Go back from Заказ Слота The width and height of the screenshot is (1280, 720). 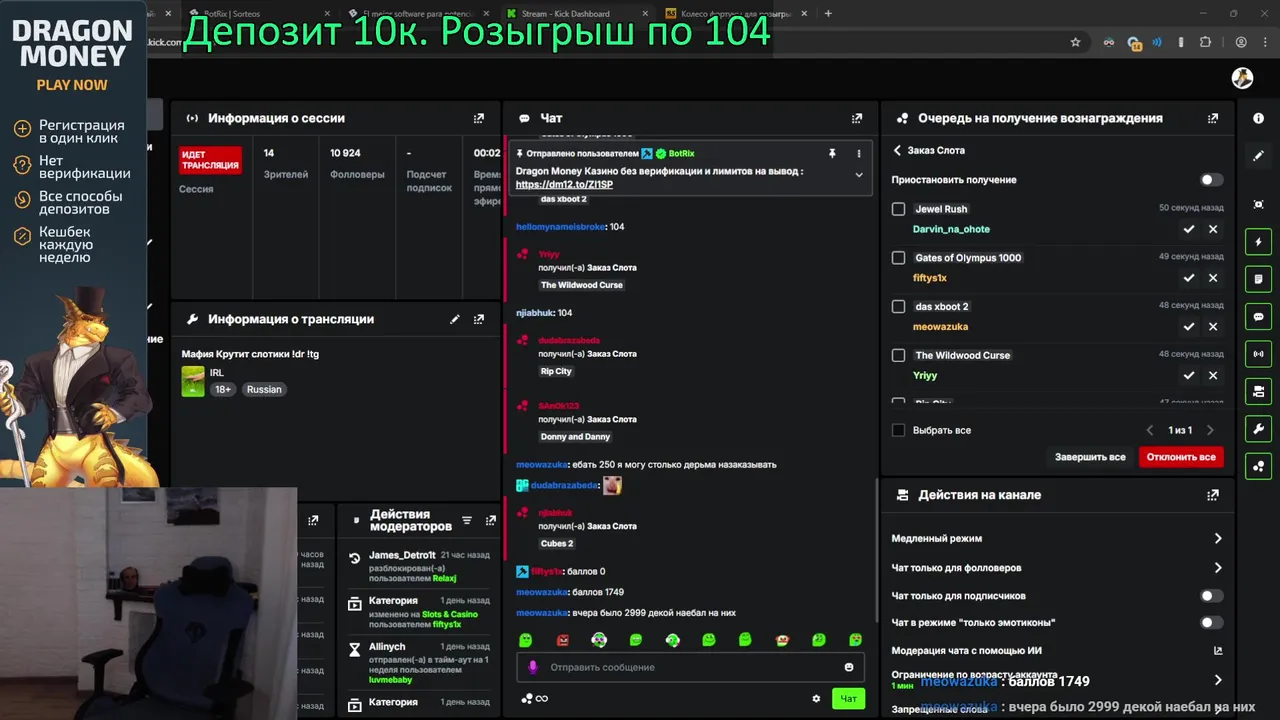(x=897, y=150)
